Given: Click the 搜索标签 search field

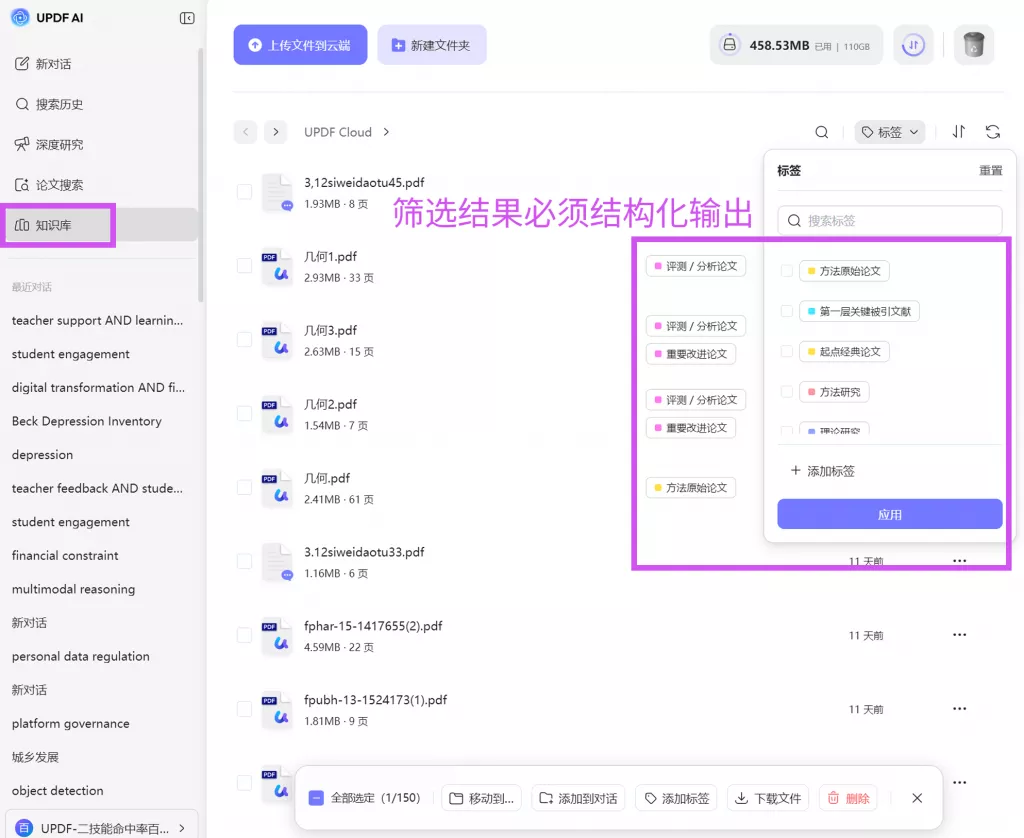Looking at the screenshot, I should click(889, 220).
